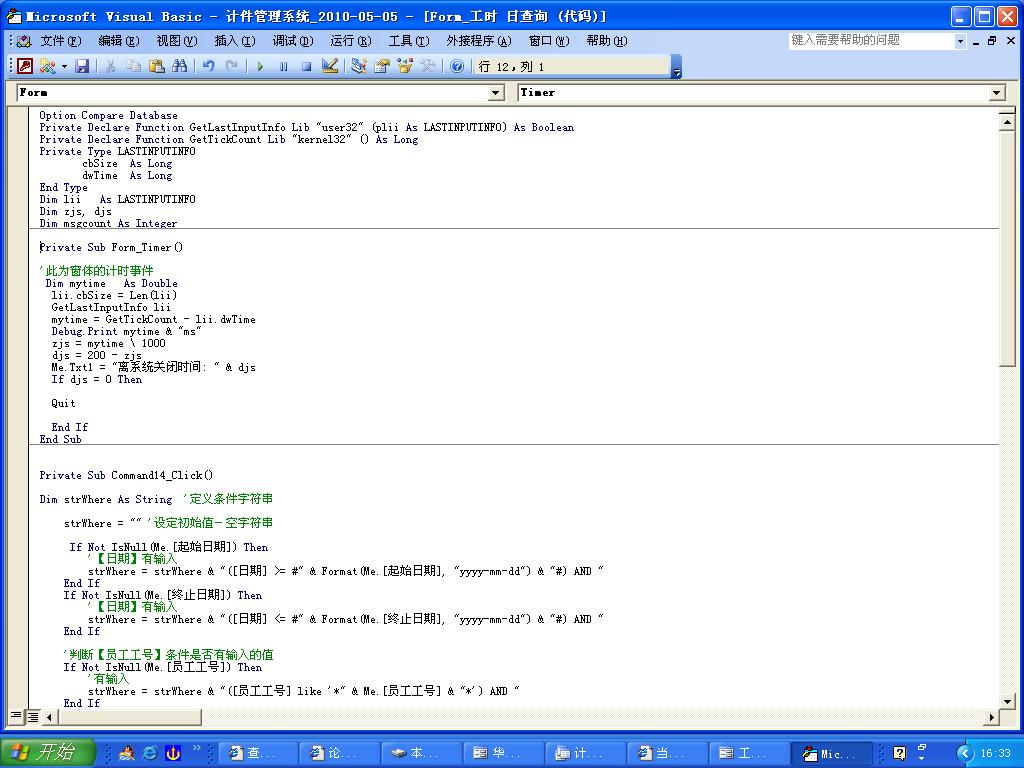Expand the toolbar options arrow
The height and width of the screenshot is (768, 1024).
click(x=677, y=67)
